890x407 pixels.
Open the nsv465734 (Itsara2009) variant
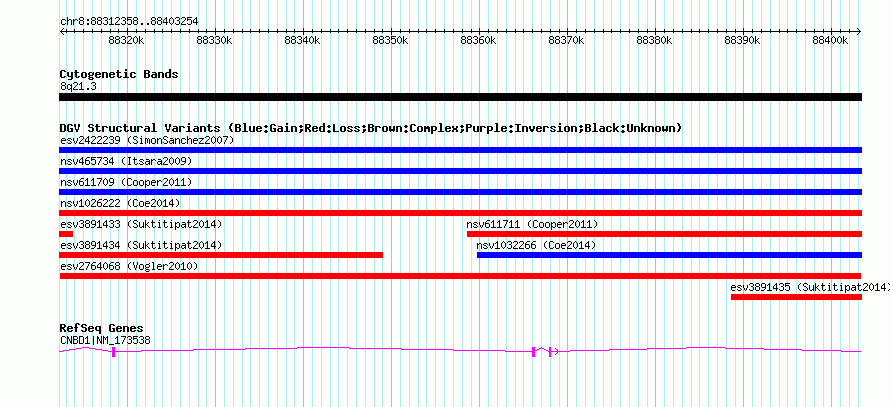click(x=126, y=161)
